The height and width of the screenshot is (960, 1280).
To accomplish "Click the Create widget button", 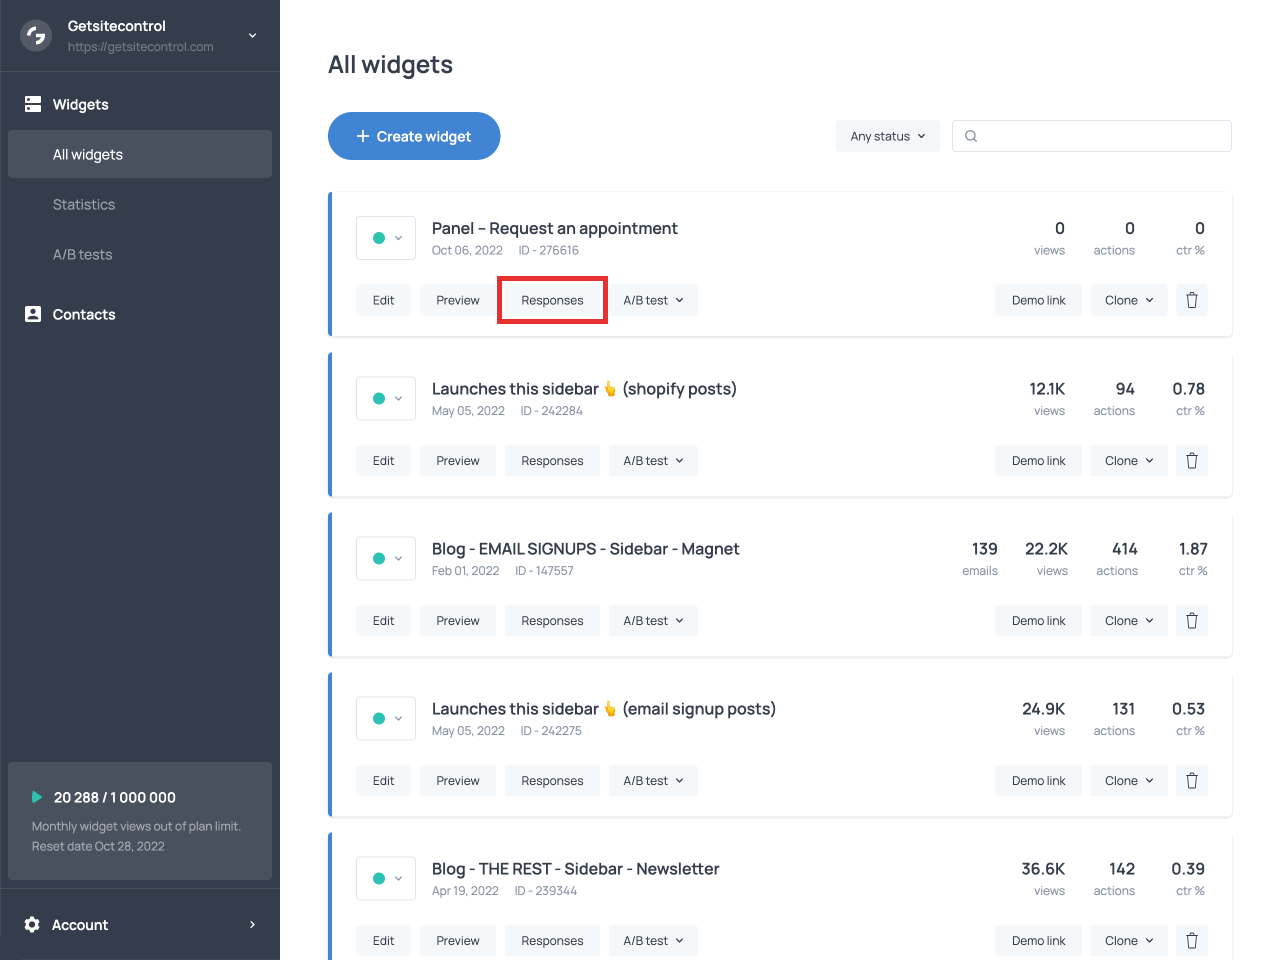I will pyautogui.click(x=414, y=136).
